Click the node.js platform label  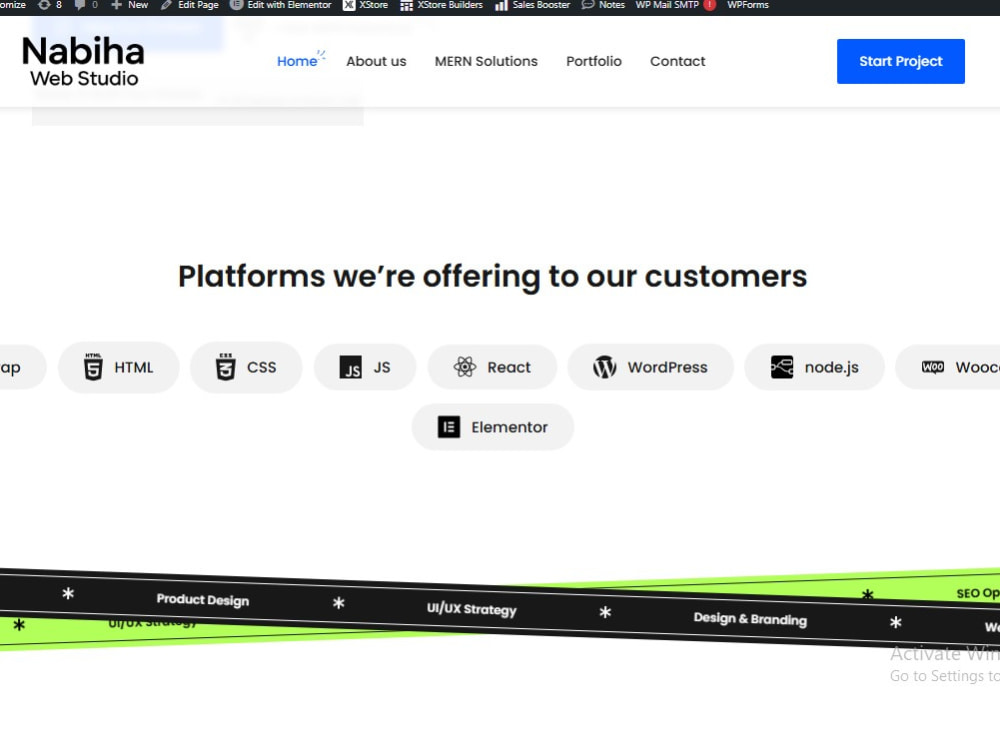click(832, 367)
